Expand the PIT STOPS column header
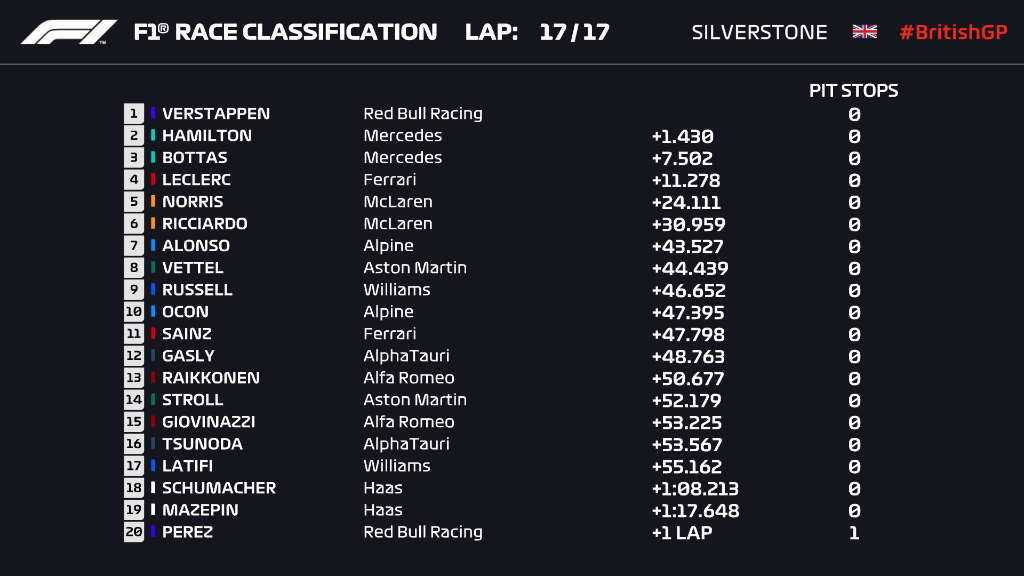 pyautogui.click(x=855, y=90)
